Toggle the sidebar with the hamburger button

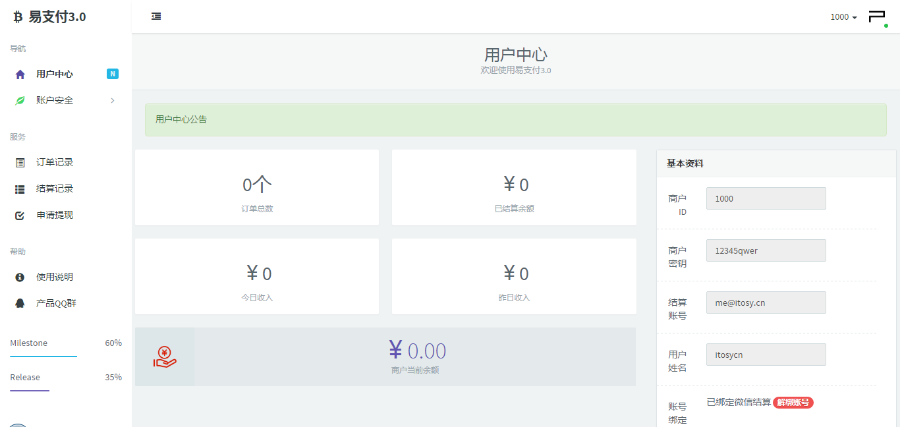[x=156, y=16]
